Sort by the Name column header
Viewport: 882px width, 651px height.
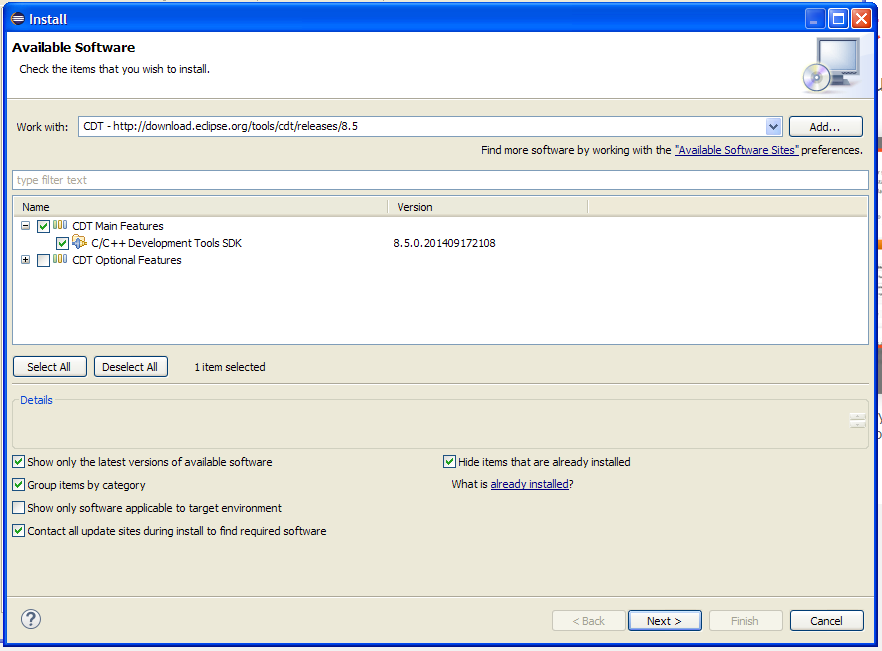click(x=200, y=207)
